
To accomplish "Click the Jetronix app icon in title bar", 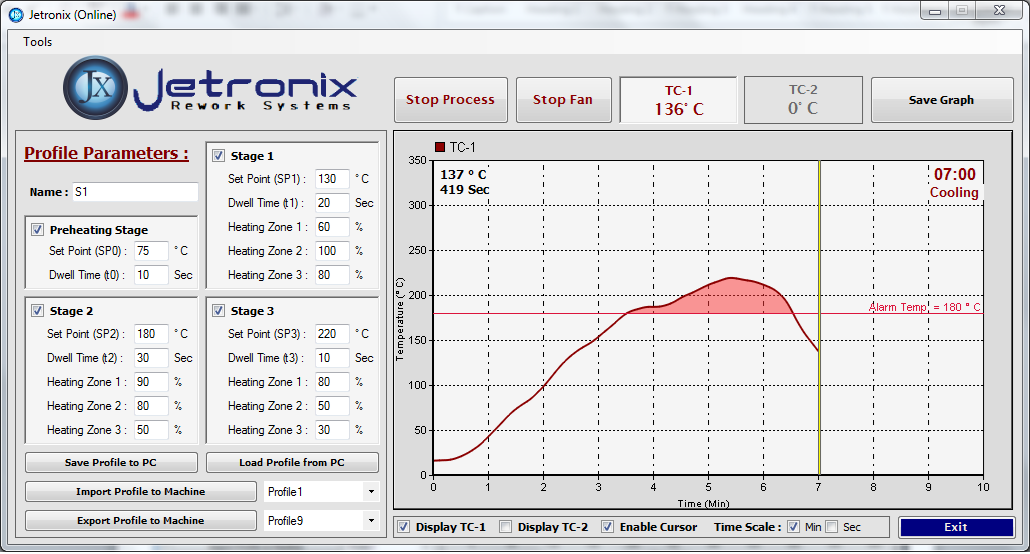I will (16, 14).
